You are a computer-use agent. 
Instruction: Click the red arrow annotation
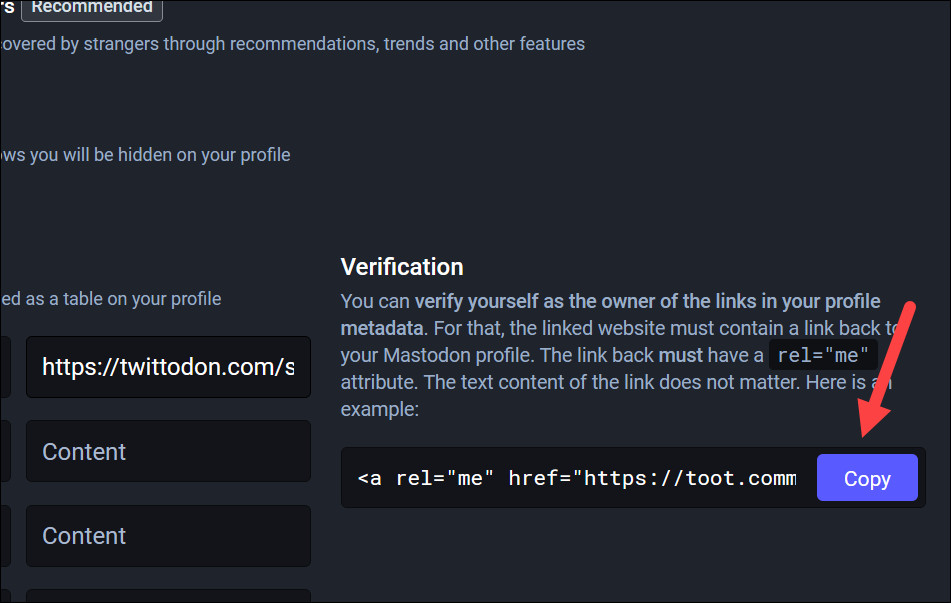coord(886,370)
